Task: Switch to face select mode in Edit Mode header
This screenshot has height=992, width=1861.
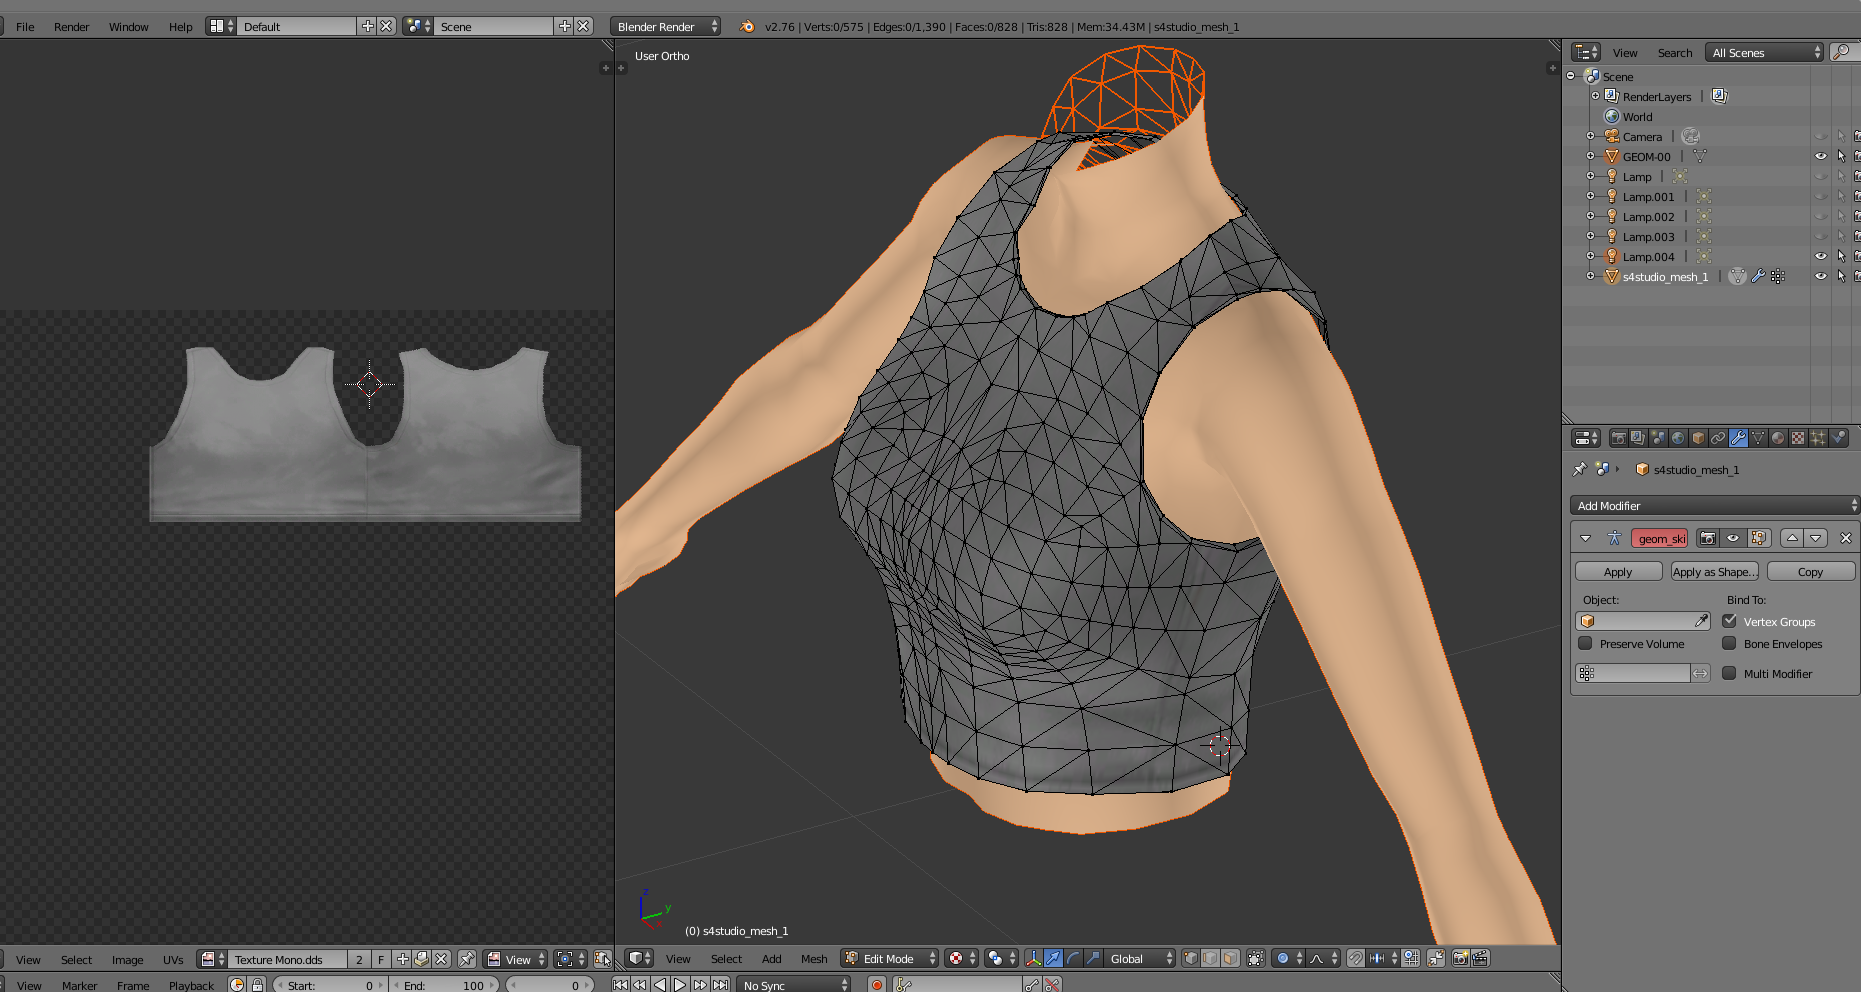Action: [x=1231, y=958]
